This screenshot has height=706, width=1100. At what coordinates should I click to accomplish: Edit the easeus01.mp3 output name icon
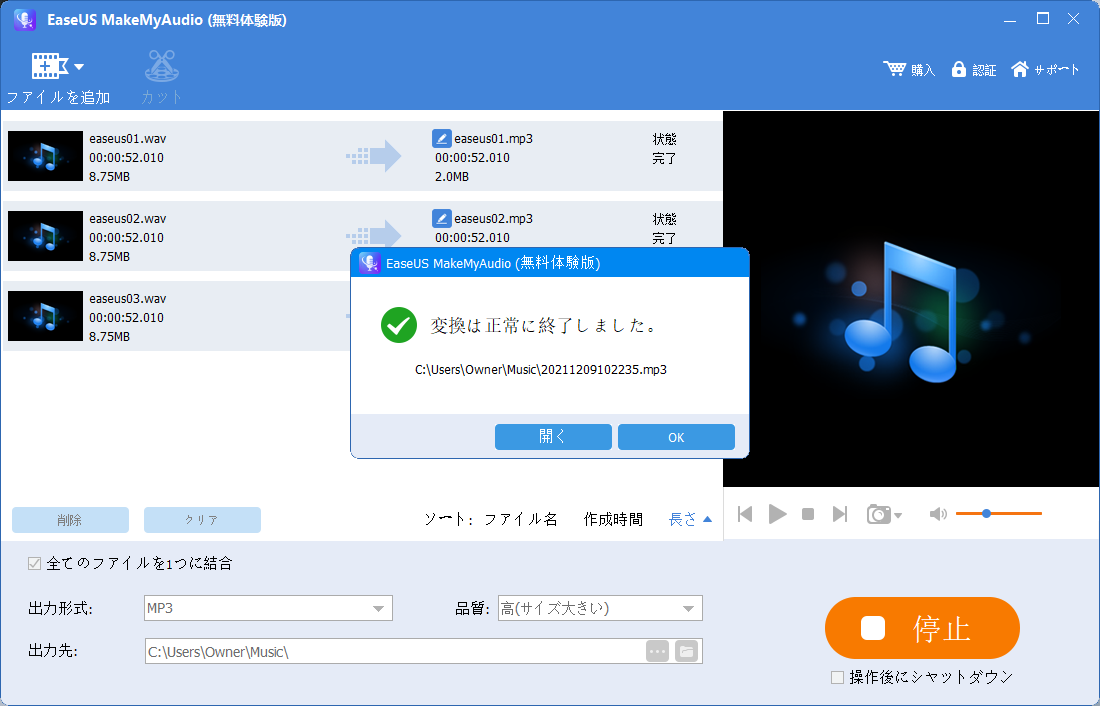[441, 138]
